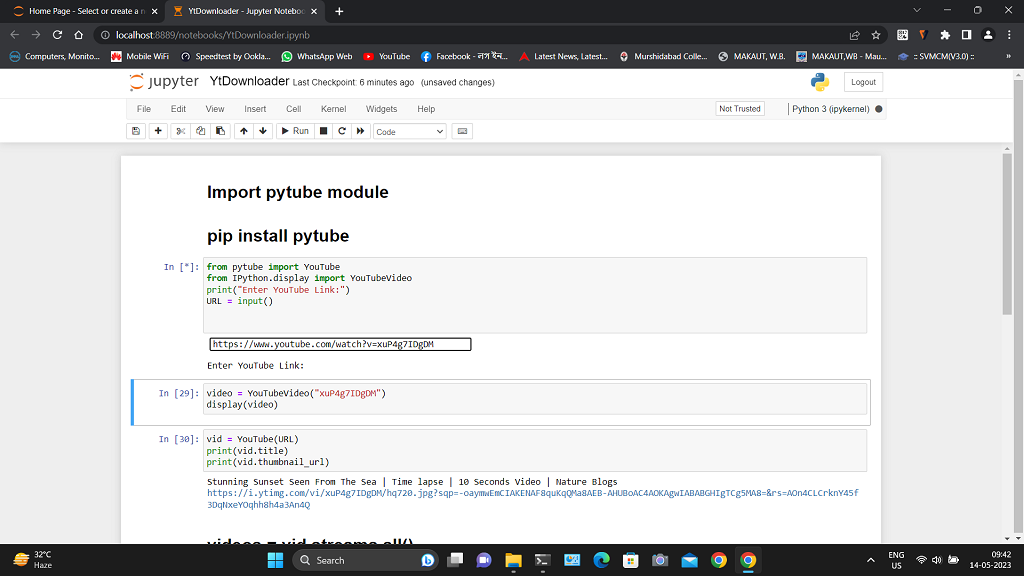Viewport: 1024px width, 576px height.
Task: Move selected cell down with arrow icon
Action: (263, 131)
